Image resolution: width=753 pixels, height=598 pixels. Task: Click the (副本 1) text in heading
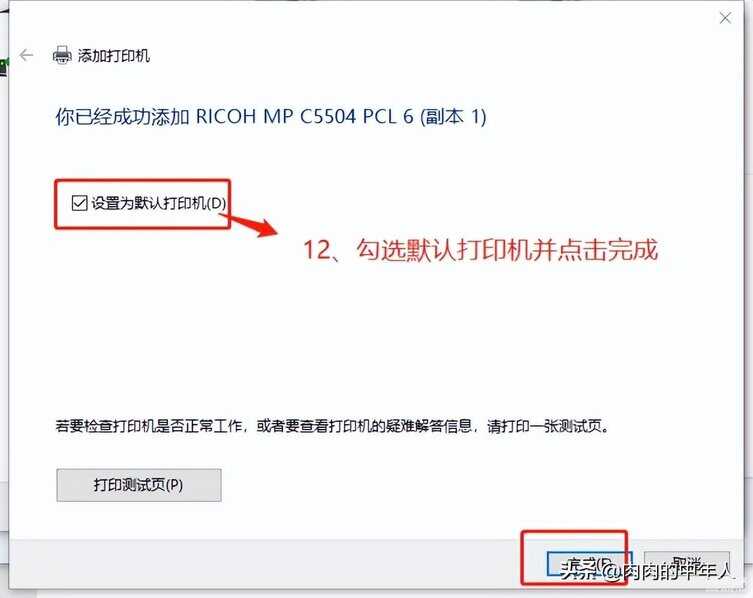click(x=453, y=117)
